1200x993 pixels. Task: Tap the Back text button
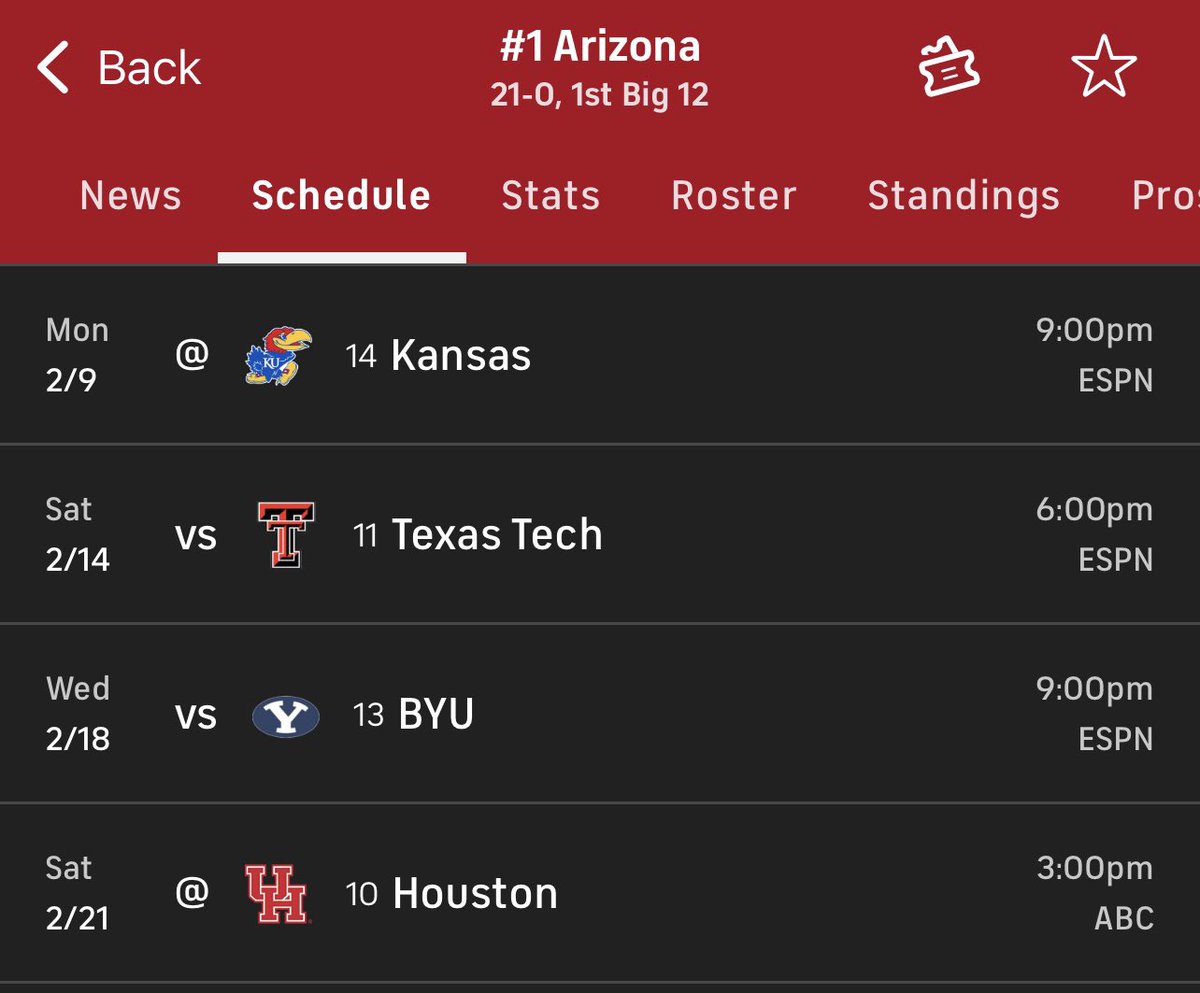point(149,68)
